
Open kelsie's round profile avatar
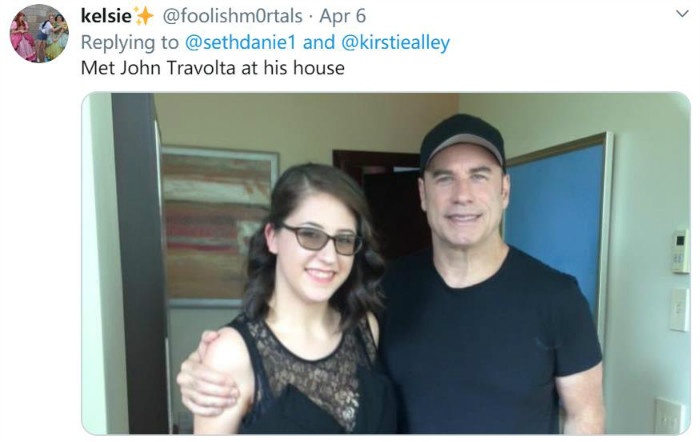tap(39, 33)
